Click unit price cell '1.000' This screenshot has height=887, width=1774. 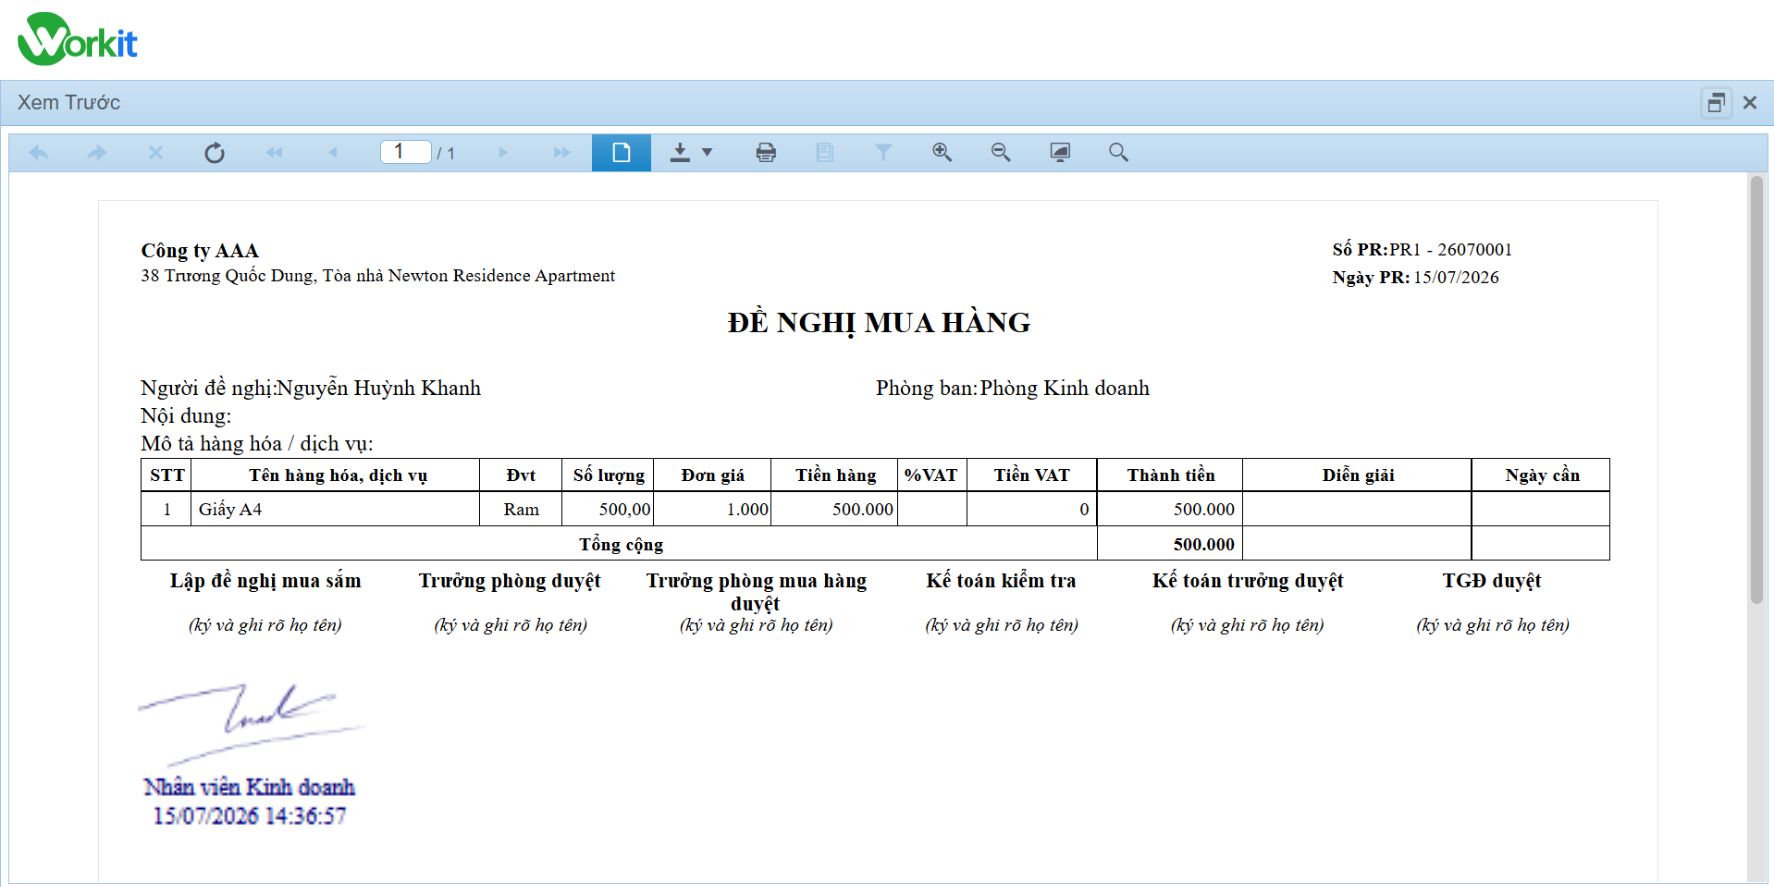pyautogui.click(x=712, y=509)
